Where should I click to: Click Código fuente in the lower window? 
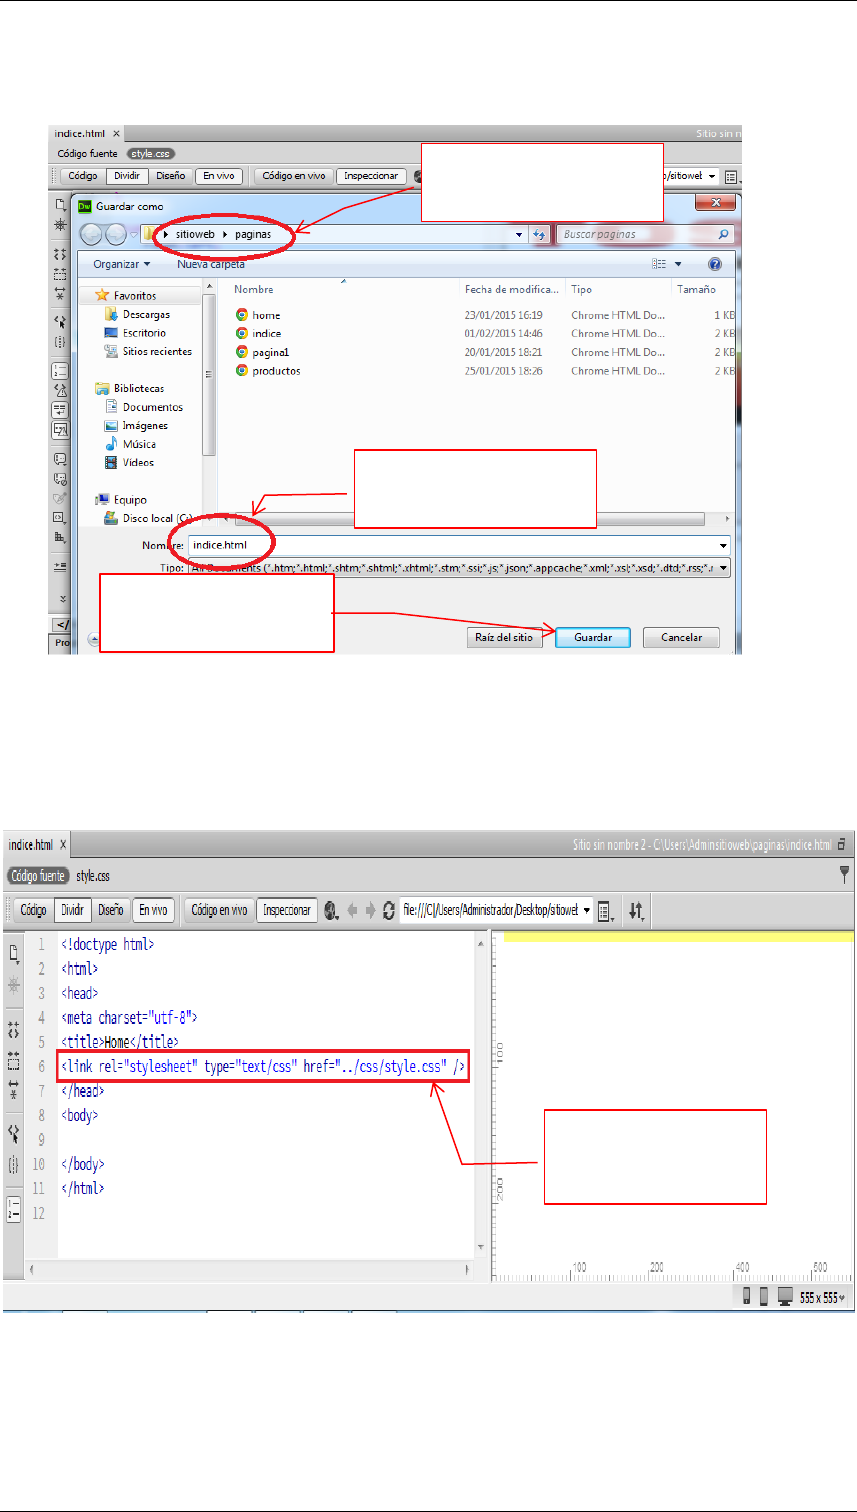tap(39, 876)
